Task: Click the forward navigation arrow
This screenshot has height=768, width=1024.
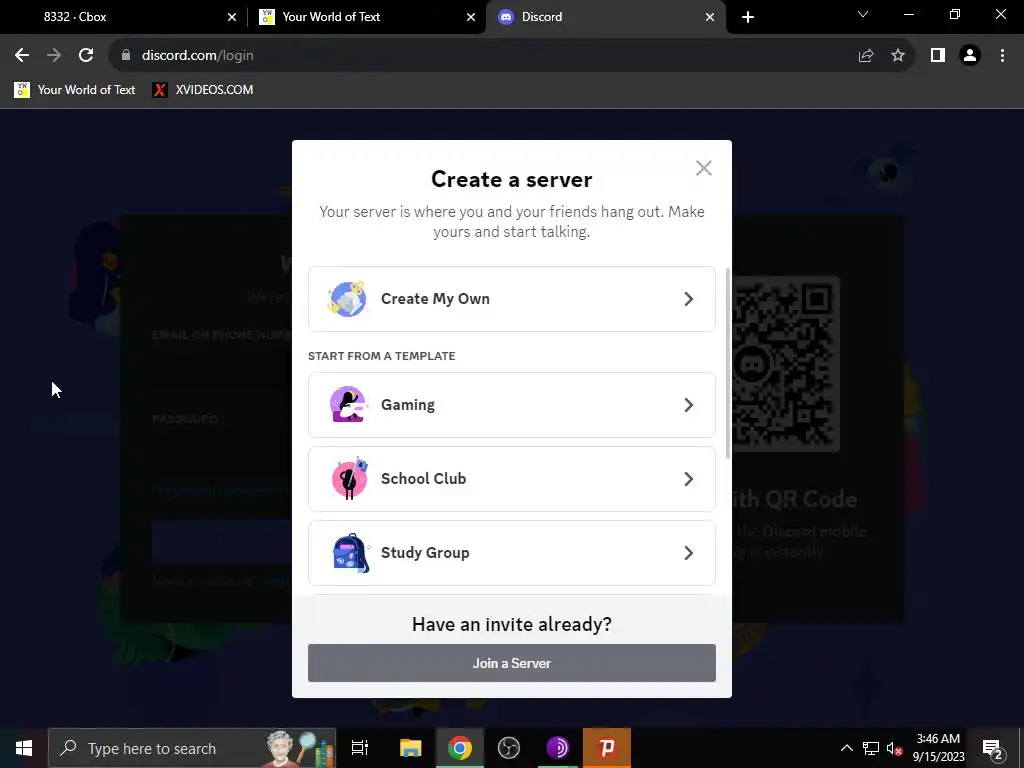Action: click(x=54, y=56)
